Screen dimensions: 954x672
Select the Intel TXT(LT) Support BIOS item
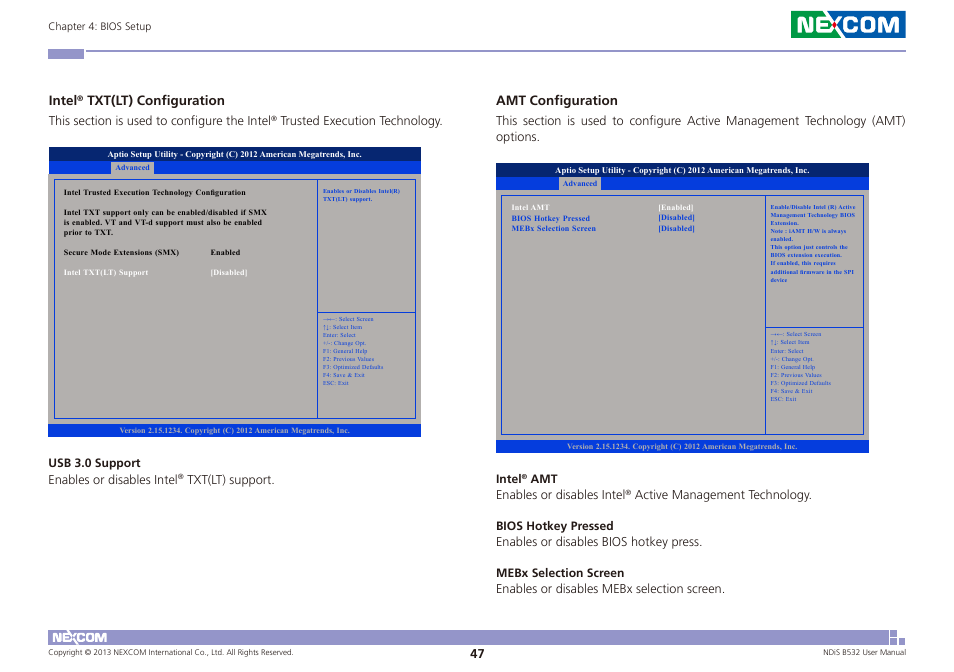(106, 272)
